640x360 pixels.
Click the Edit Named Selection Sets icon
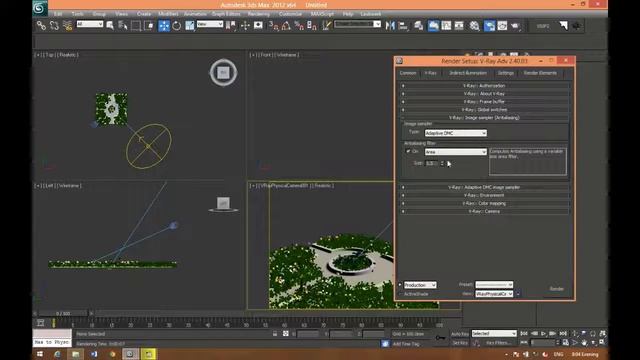tap(326, 26)
